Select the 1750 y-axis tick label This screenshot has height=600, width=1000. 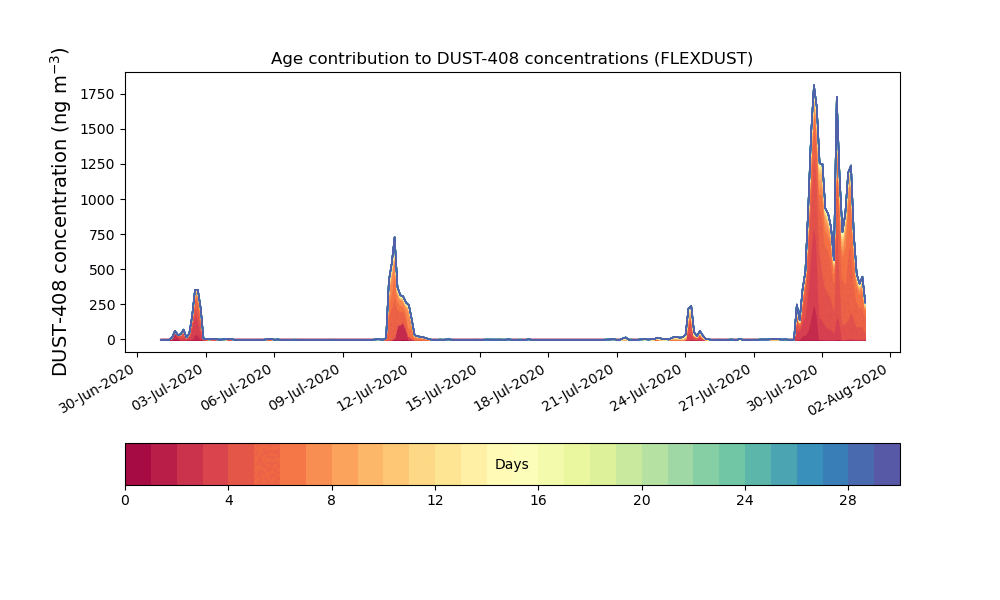(98, 94)
